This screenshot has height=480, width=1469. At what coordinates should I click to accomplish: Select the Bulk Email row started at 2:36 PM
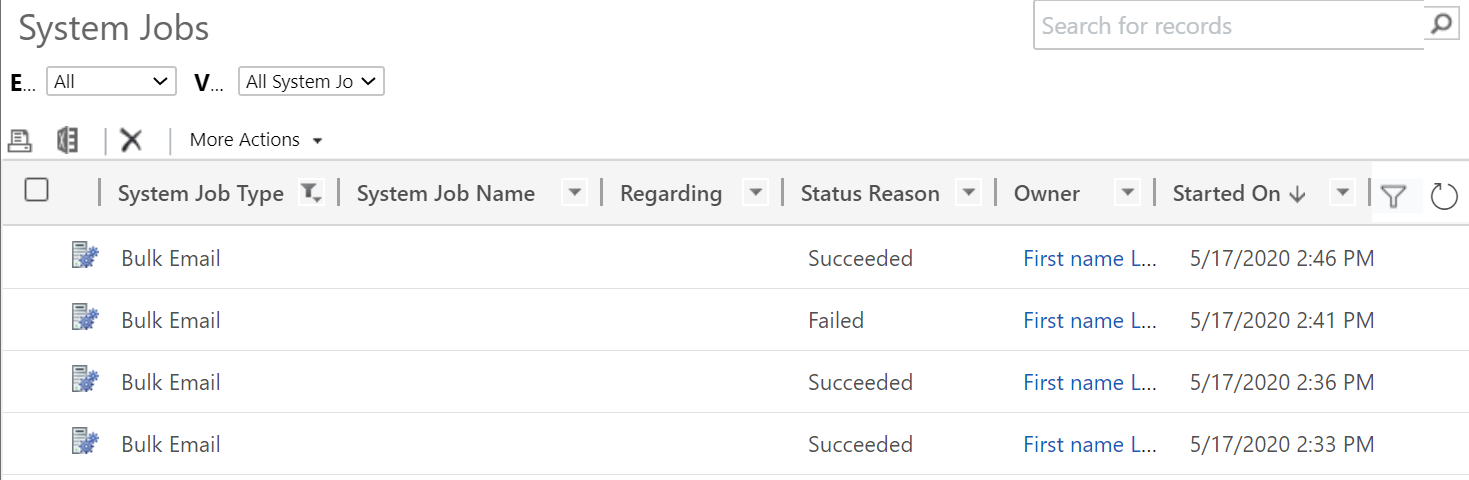point(735,382)
